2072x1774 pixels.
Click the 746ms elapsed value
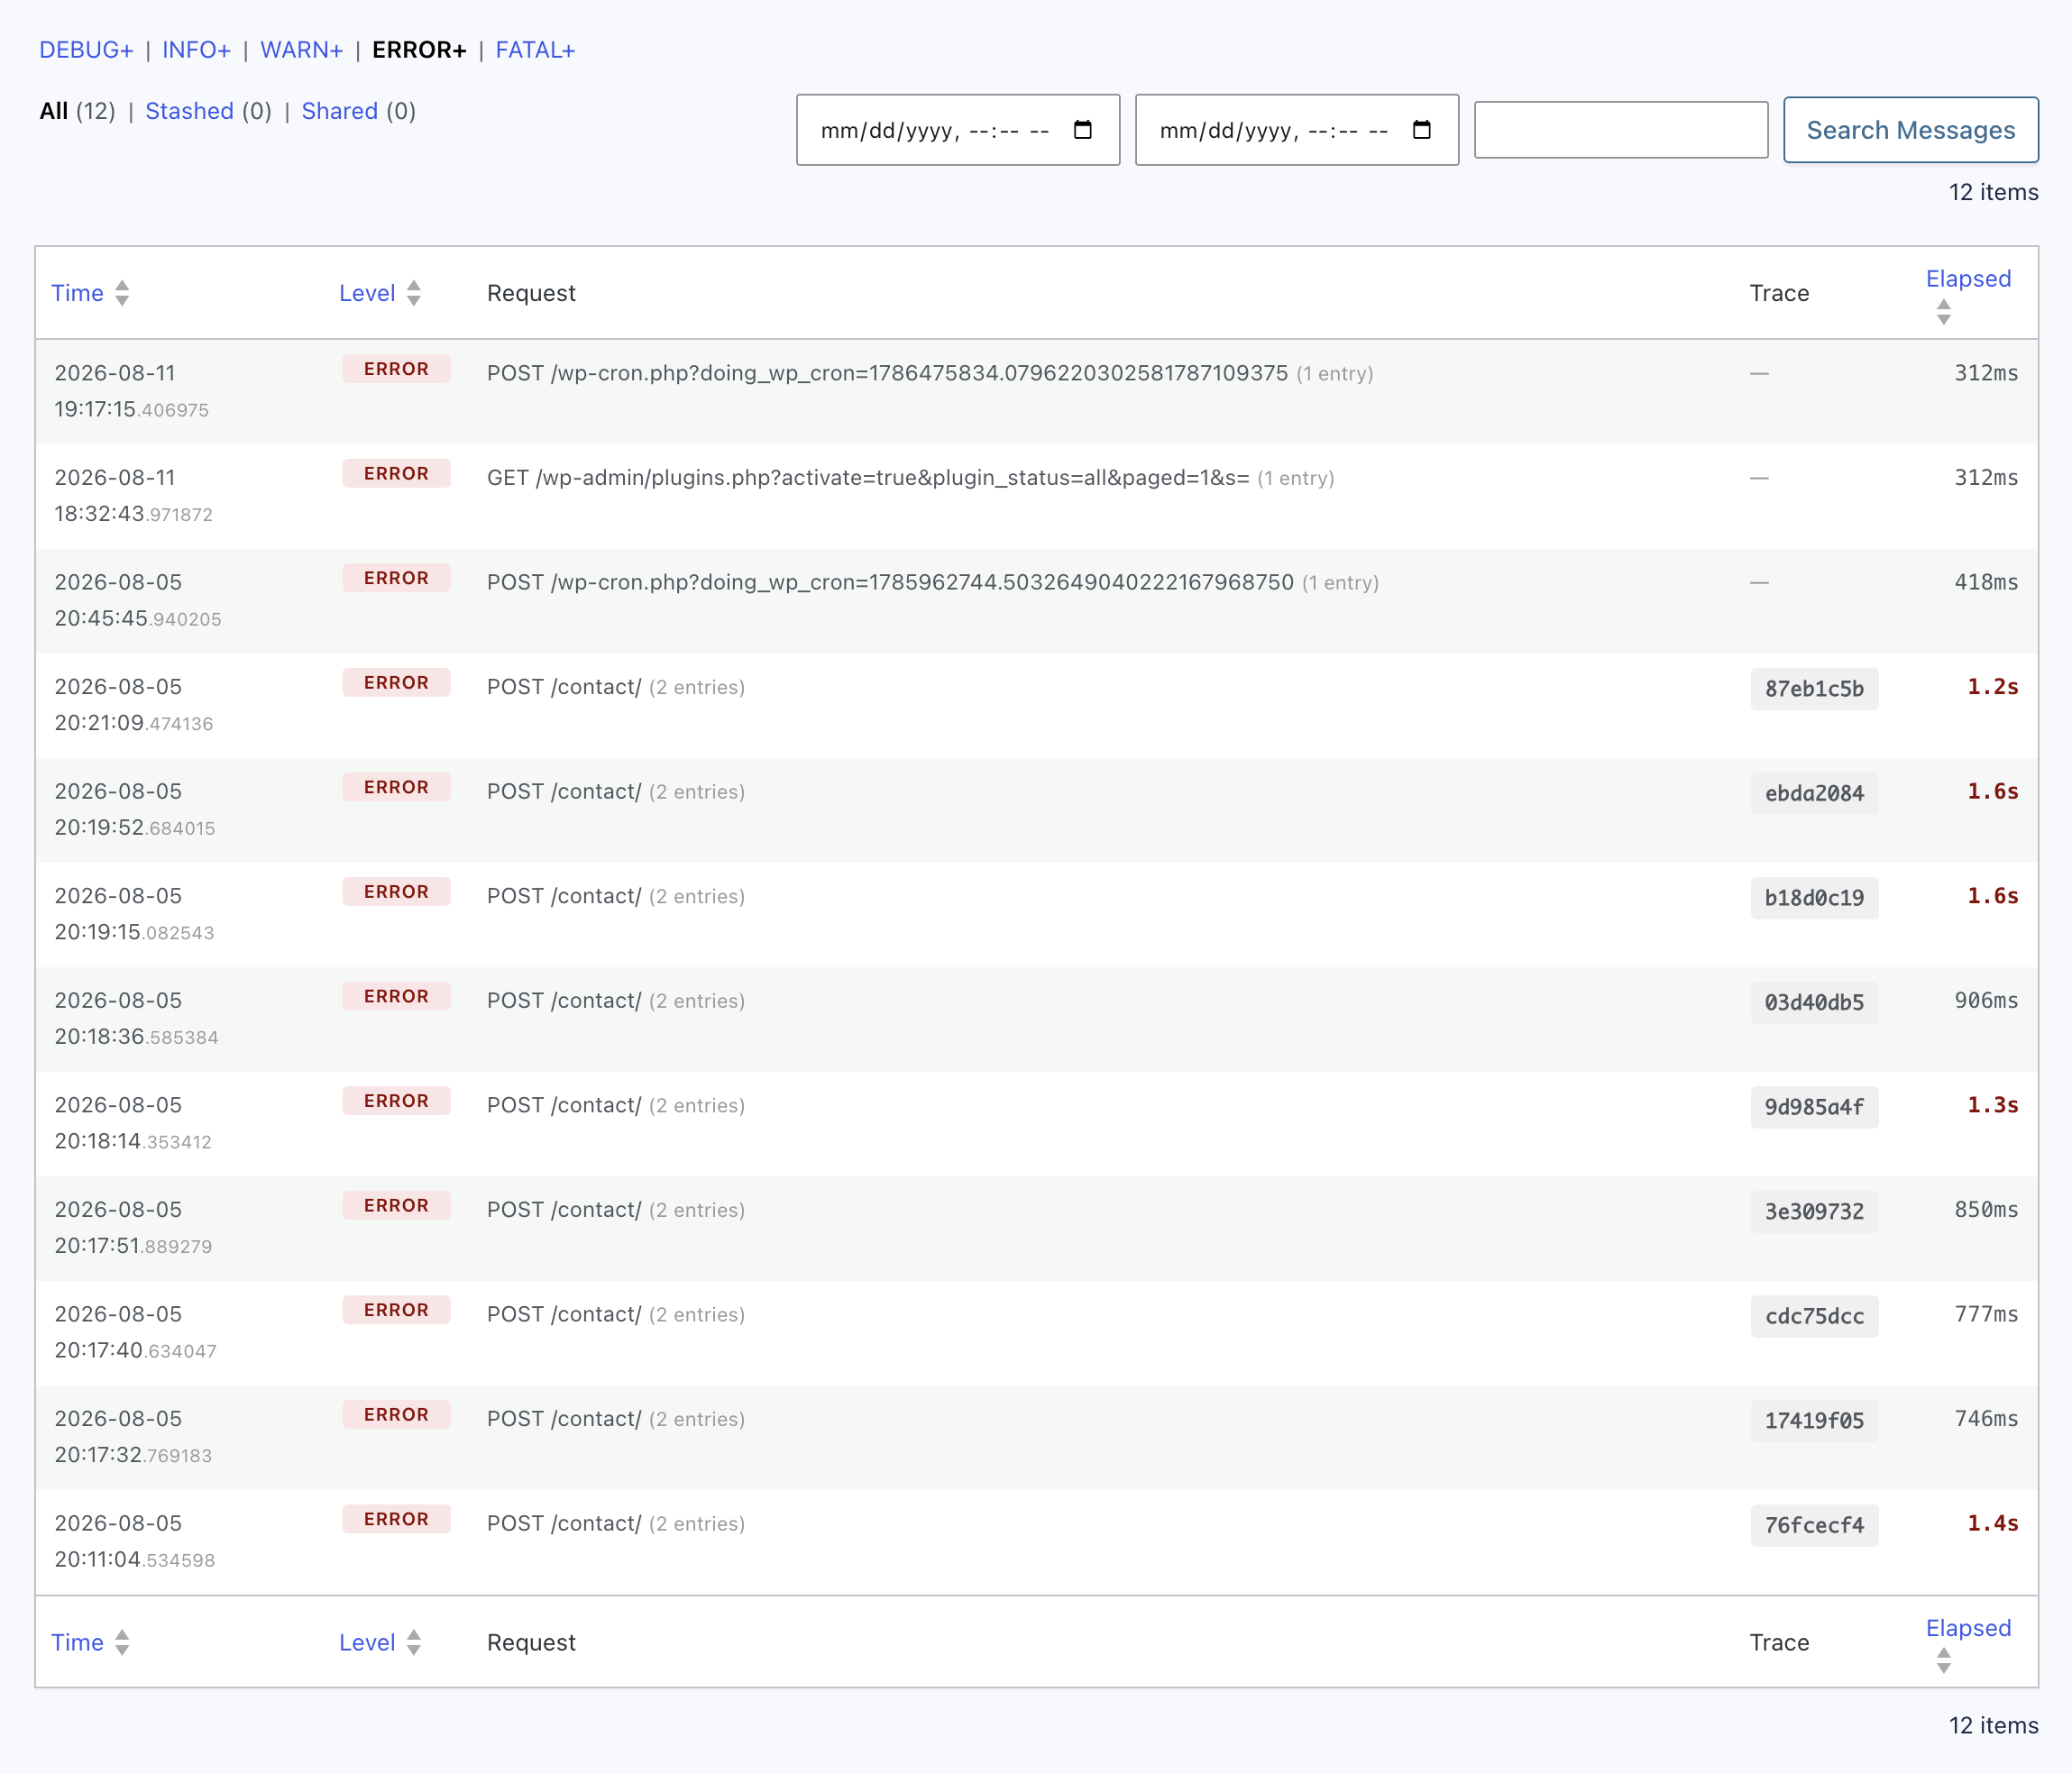[1986, 1418]
